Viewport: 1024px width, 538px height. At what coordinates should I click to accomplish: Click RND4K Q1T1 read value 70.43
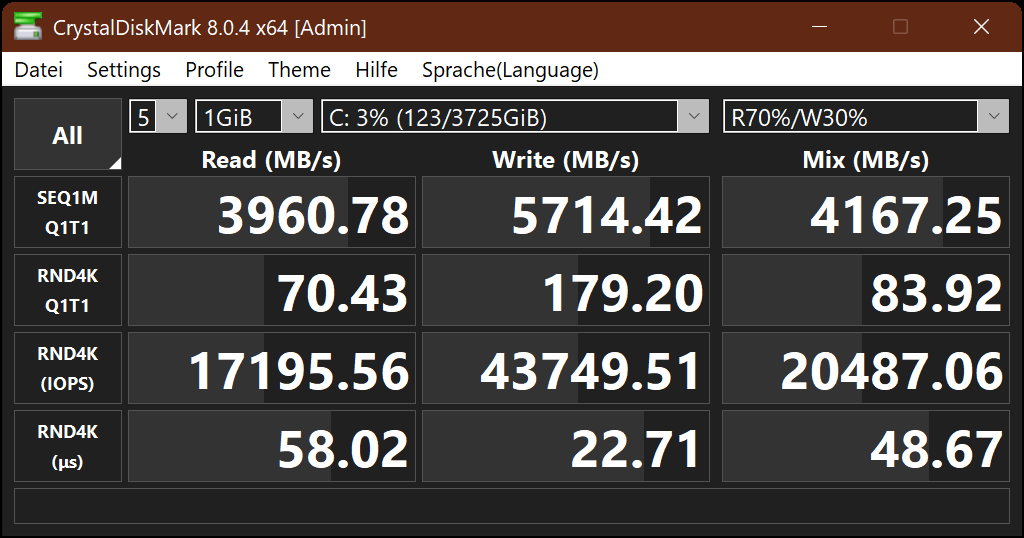272,291
